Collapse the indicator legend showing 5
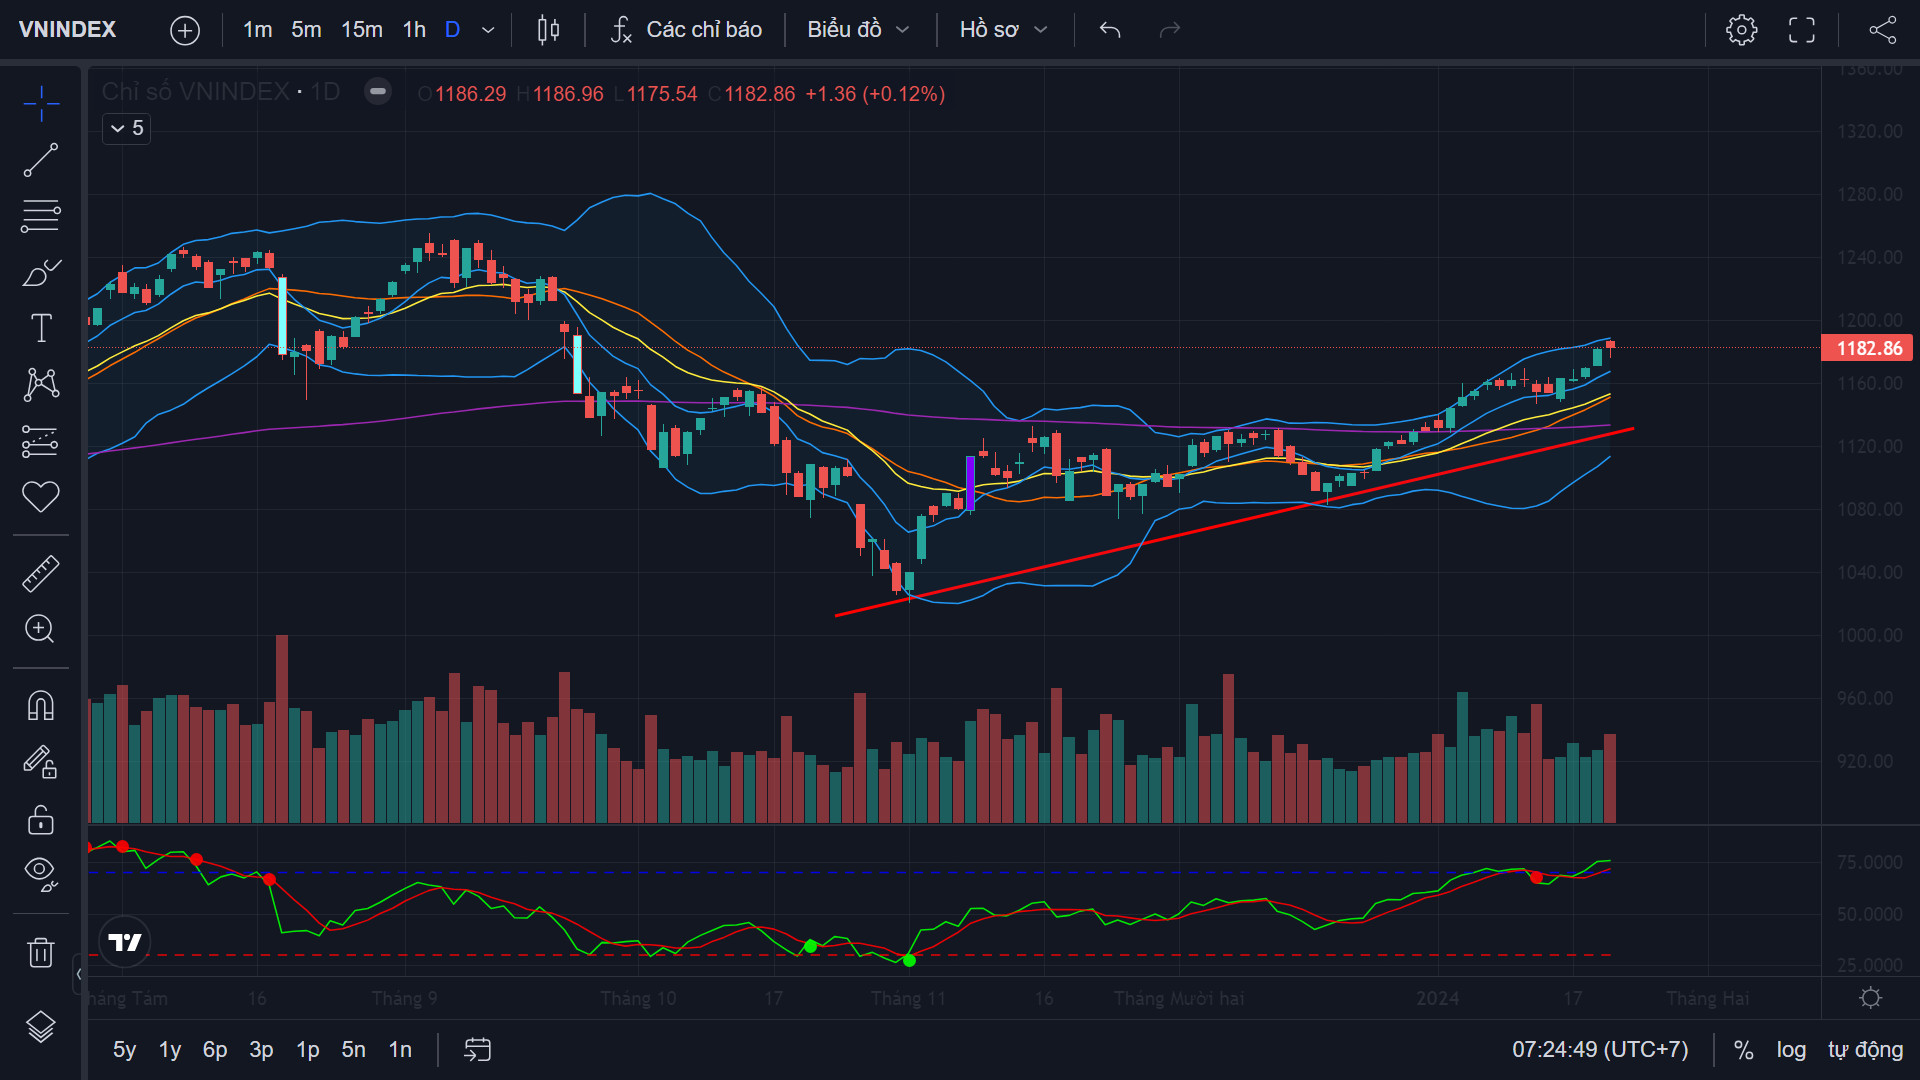Viewport: 1920px width, 1080px height. tap(127, 129)
